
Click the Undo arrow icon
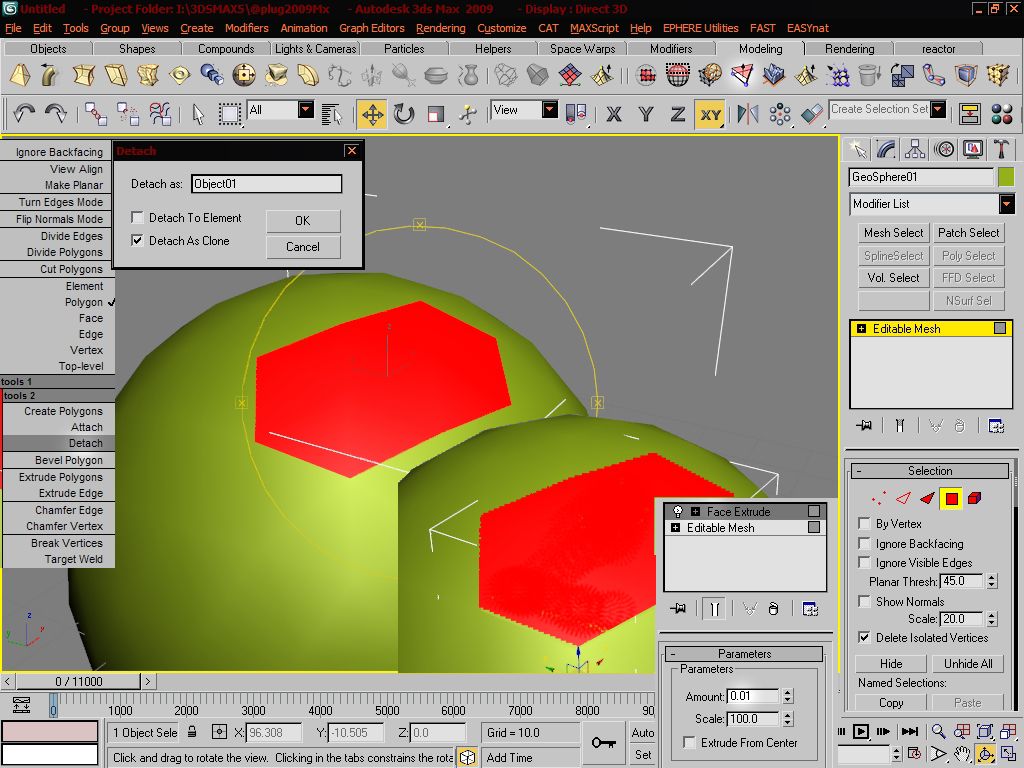coord(24,114)
